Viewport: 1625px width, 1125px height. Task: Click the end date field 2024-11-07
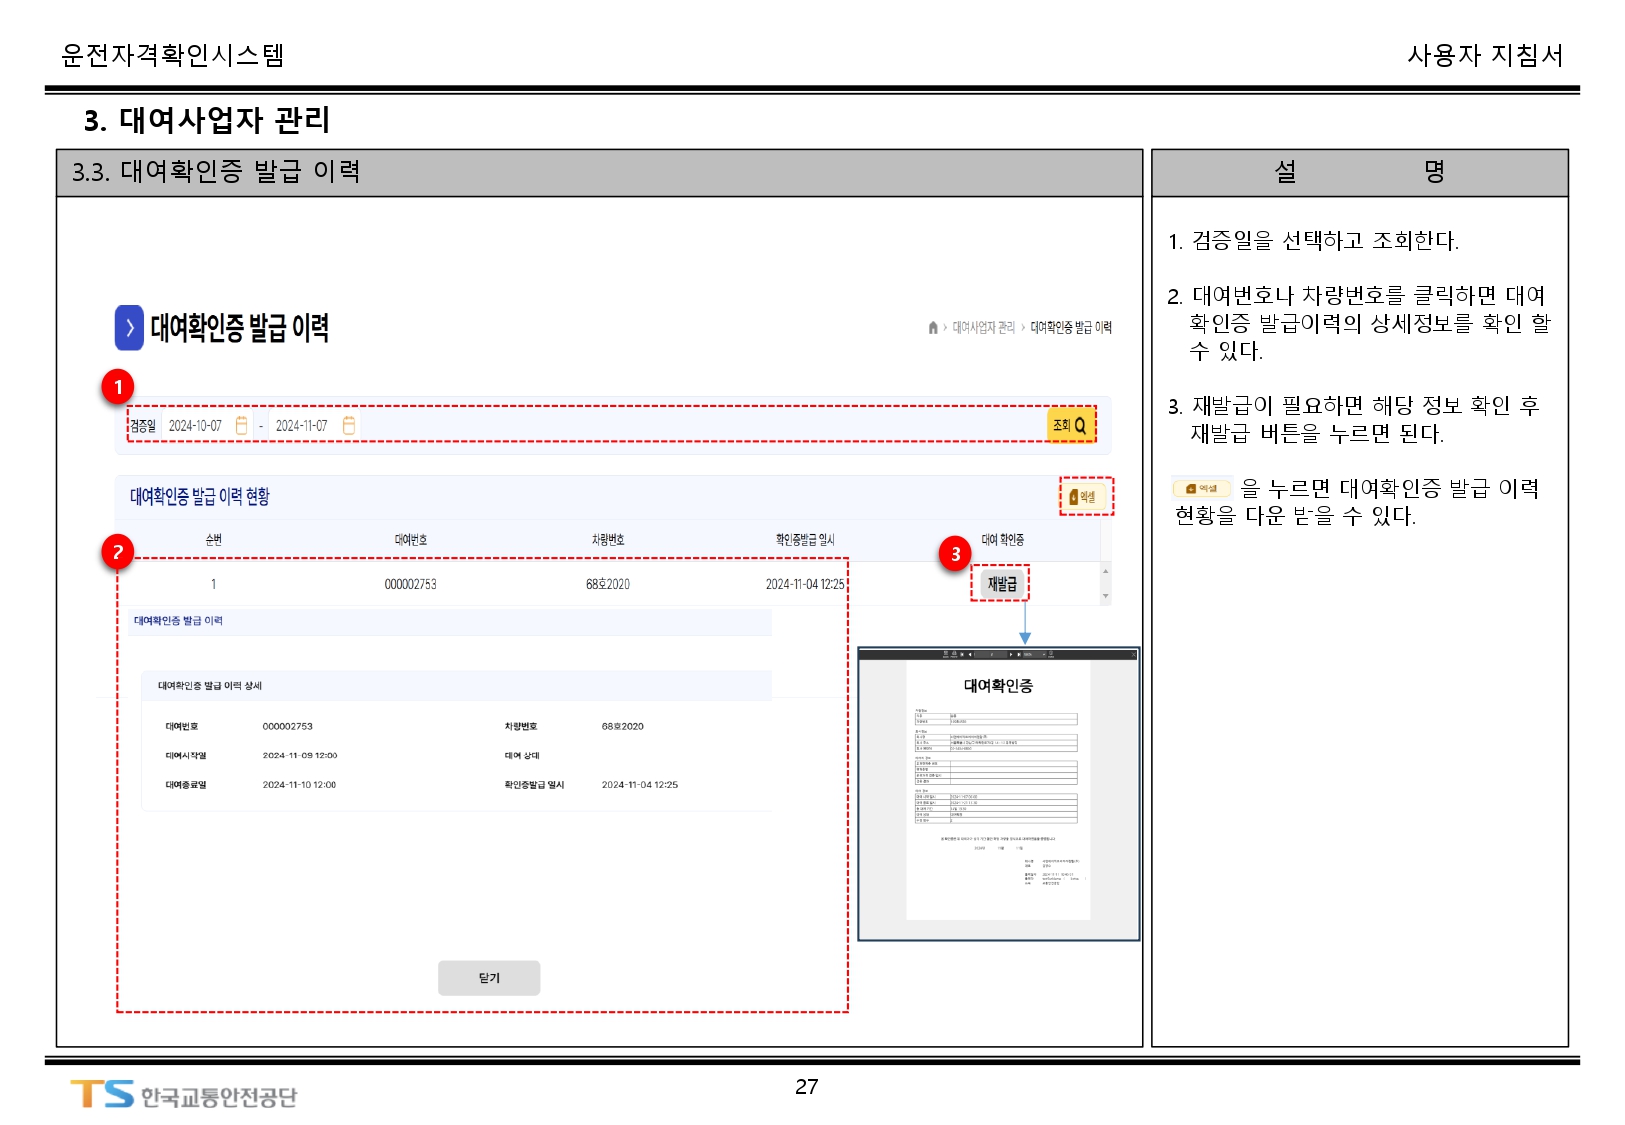[x=301, y=425]
